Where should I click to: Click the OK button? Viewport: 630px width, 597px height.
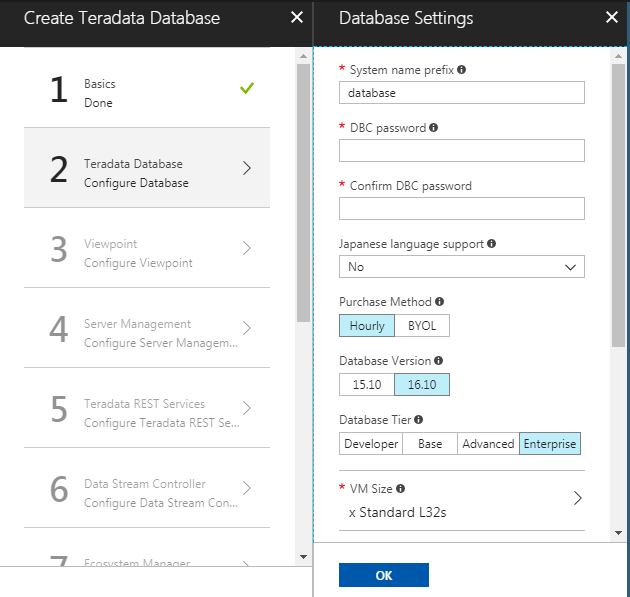click(384, 575)
